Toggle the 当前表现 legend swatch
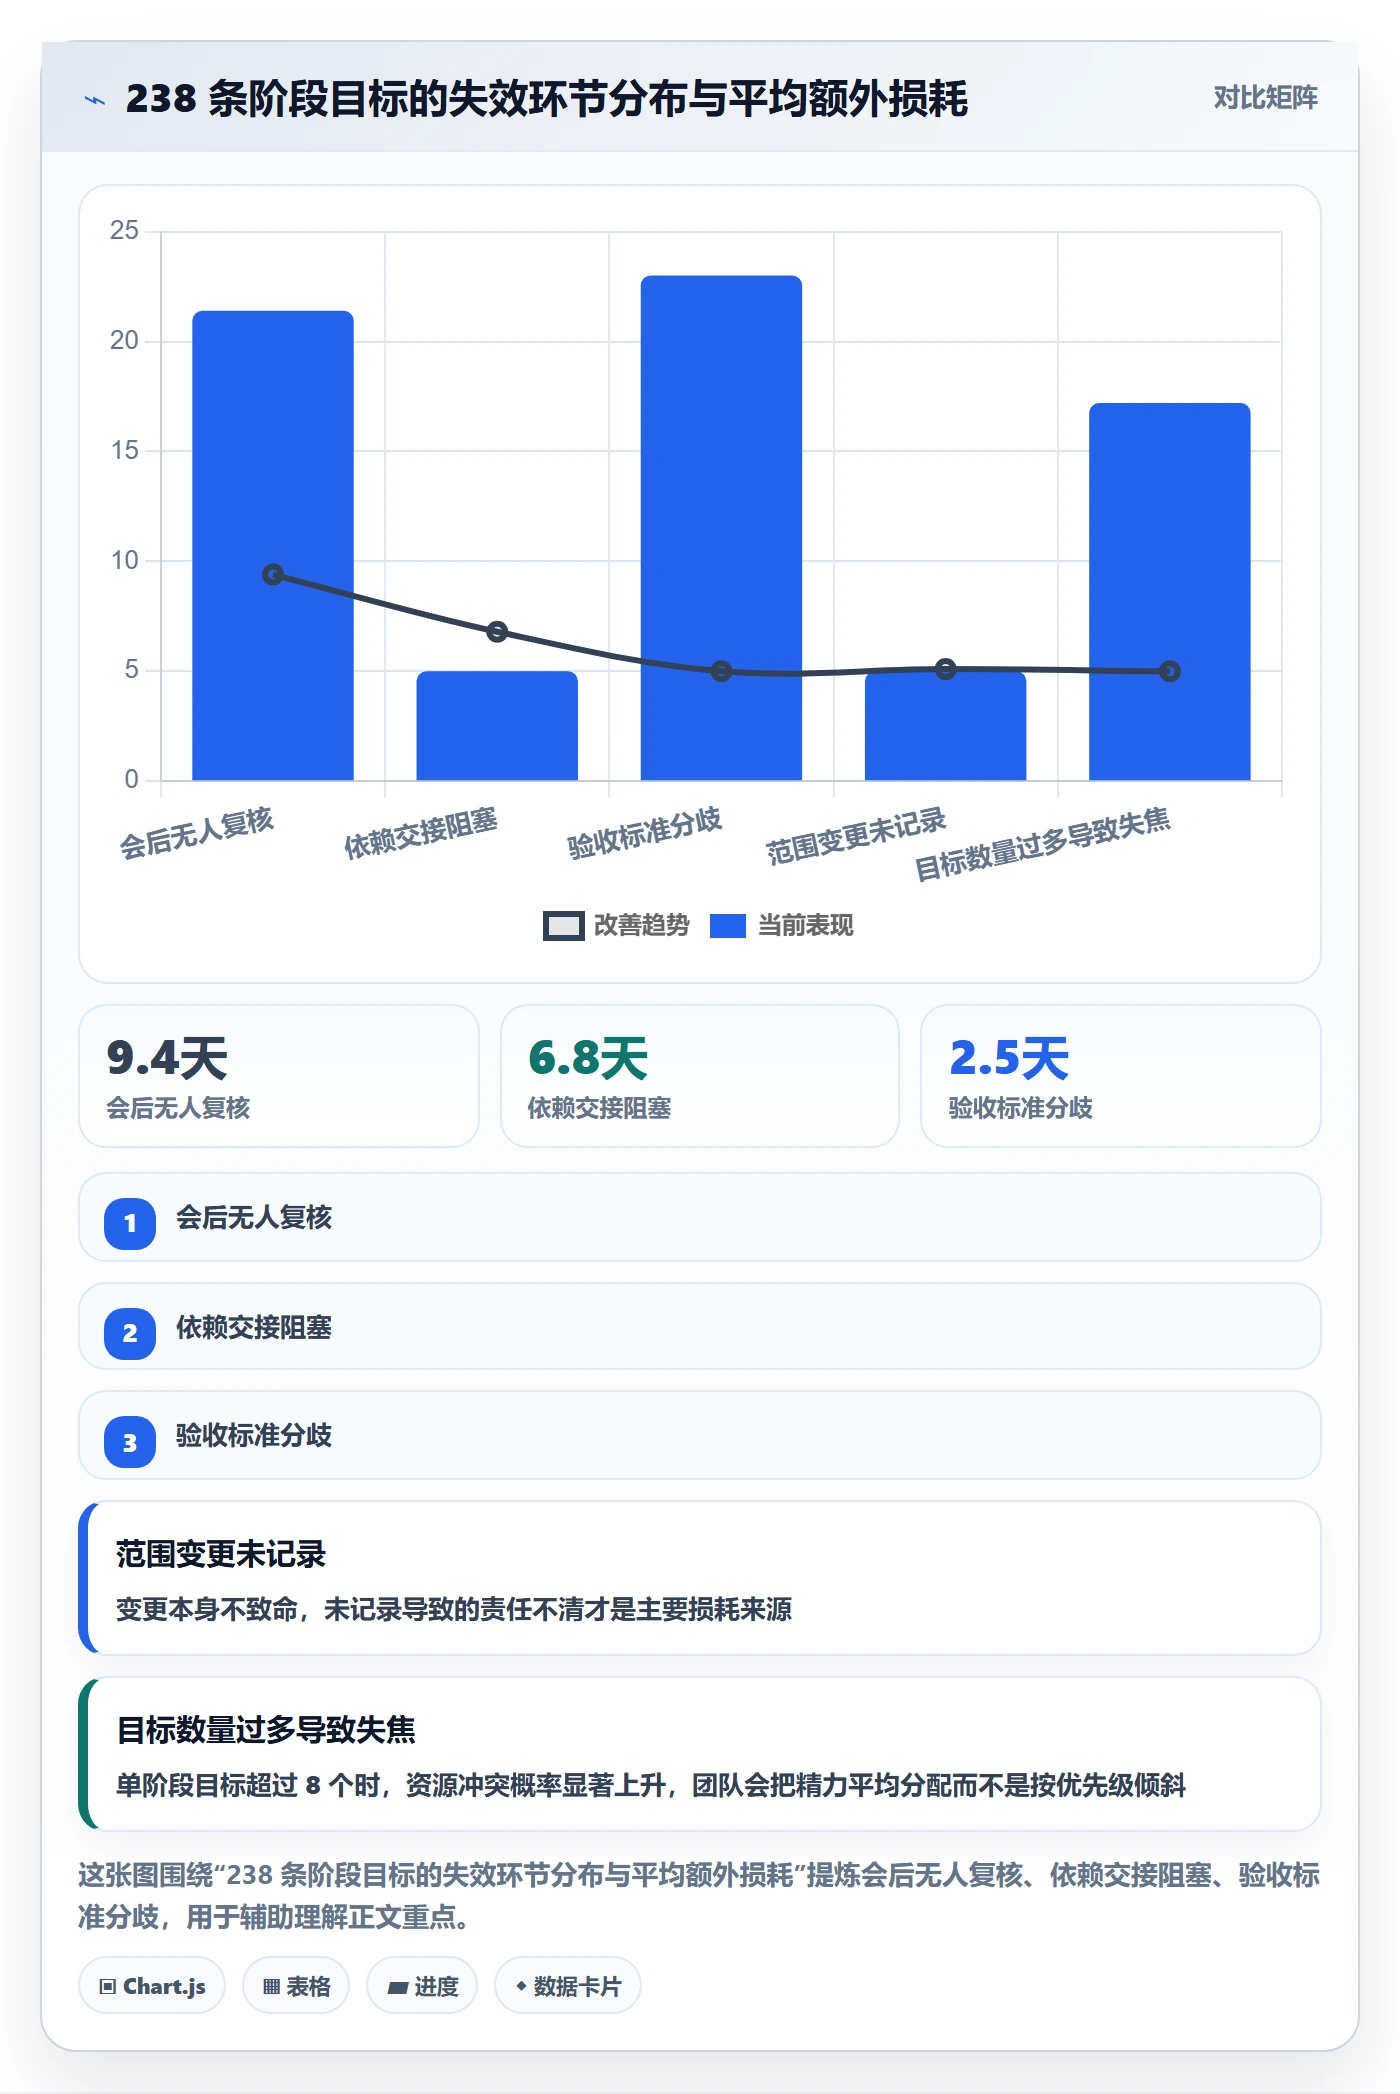The width and height of the screenshot is (1400, 2094). coord(727,926)
